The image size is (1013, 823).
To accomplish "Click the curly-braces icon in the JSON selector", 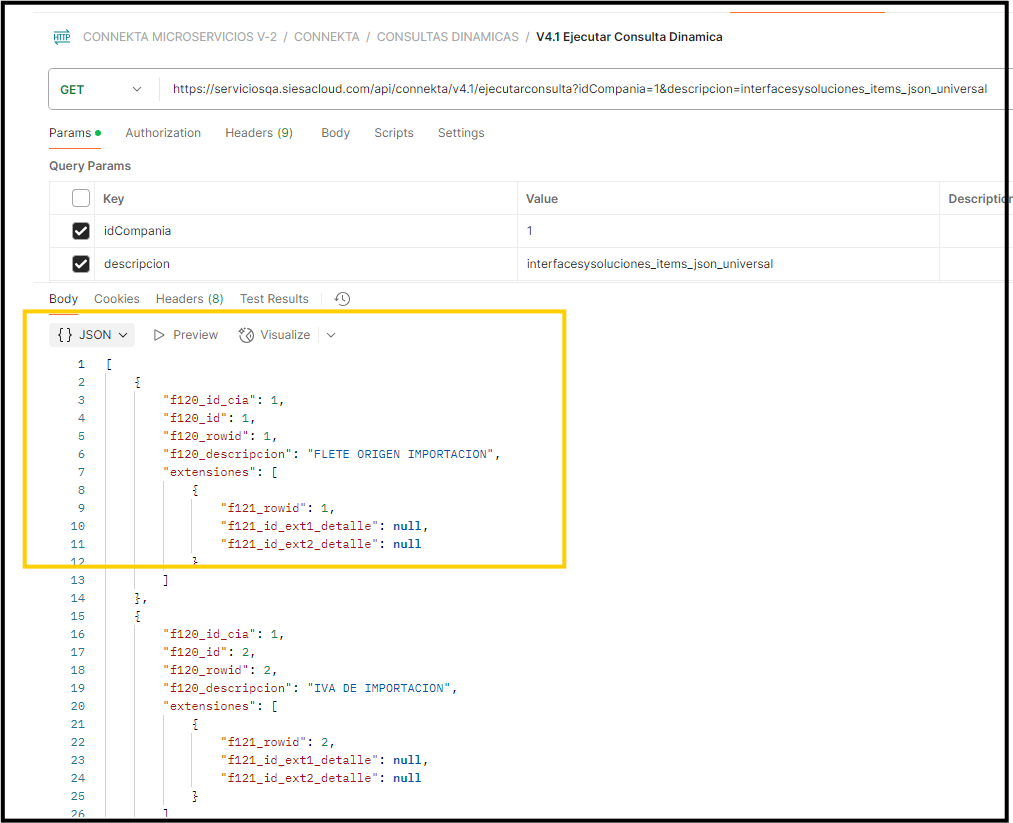I will click(65, 334).
